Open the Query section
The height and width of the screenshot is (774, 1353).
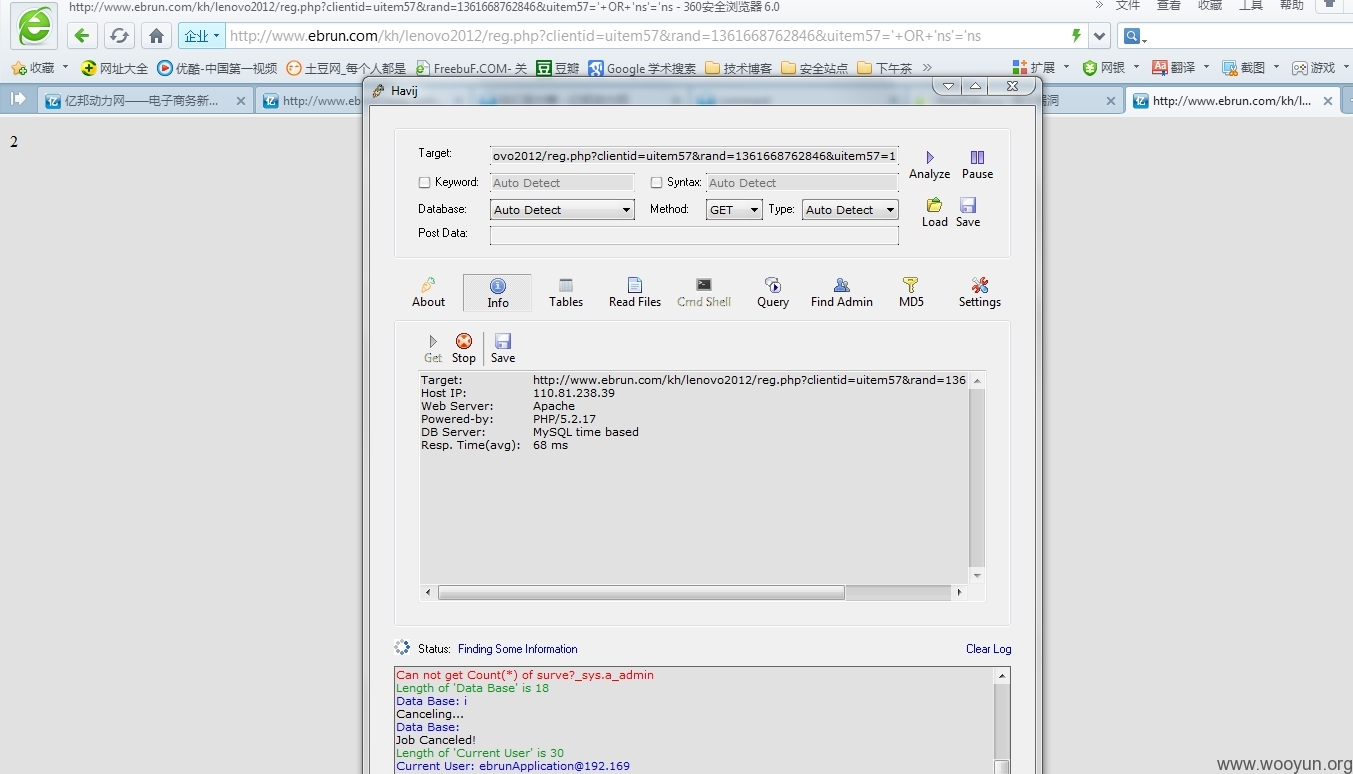[x=773, y=292]
